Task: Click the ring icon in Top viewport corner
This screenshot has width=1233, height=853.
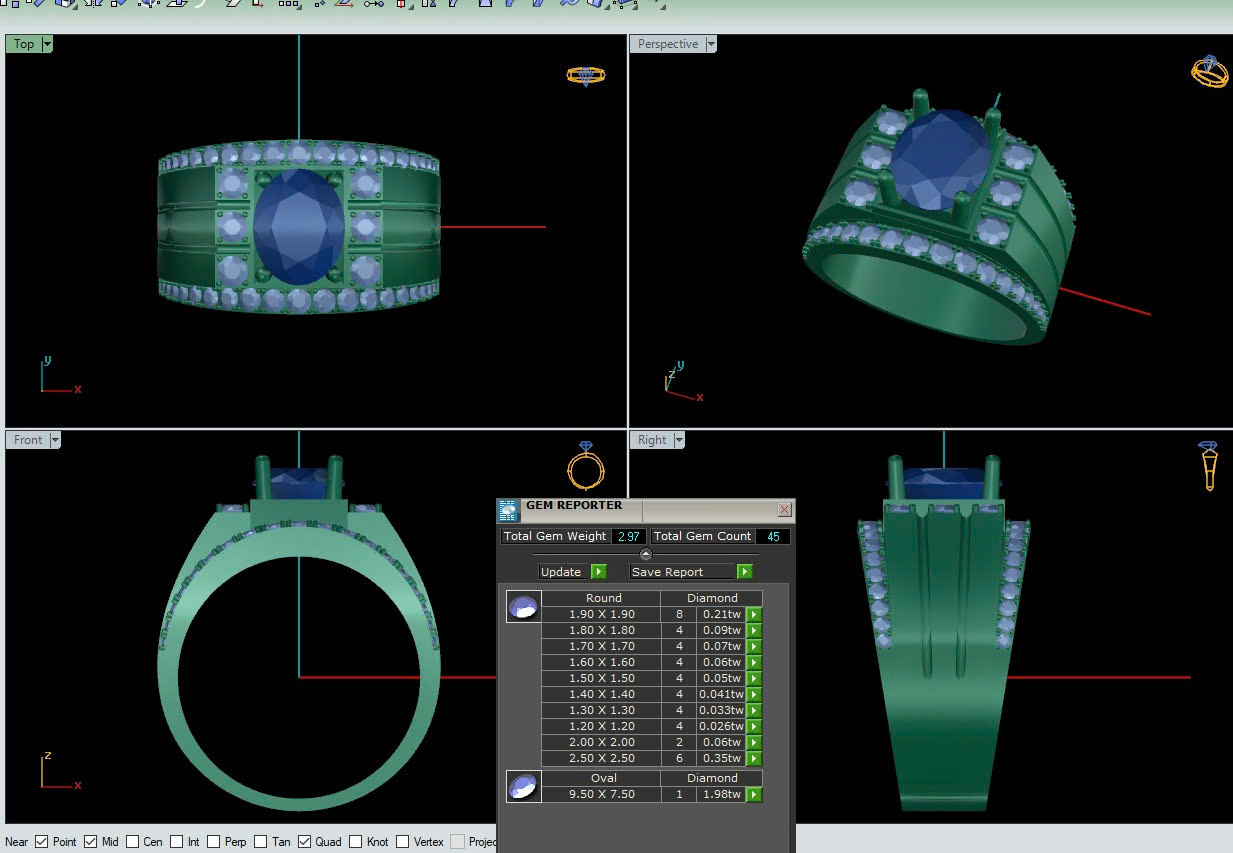Action: (x=585, y=76)
